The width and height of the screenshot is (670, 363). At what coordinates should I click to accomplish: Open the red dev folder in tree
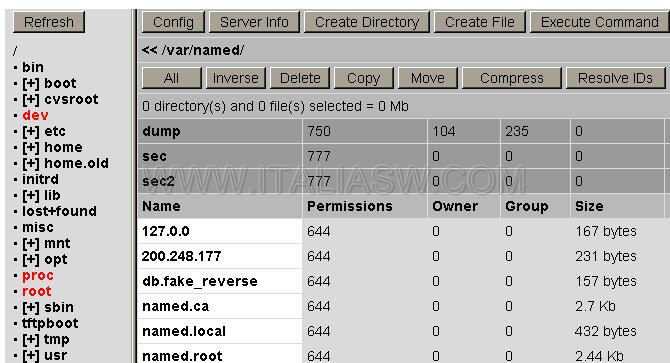point(35,115)
